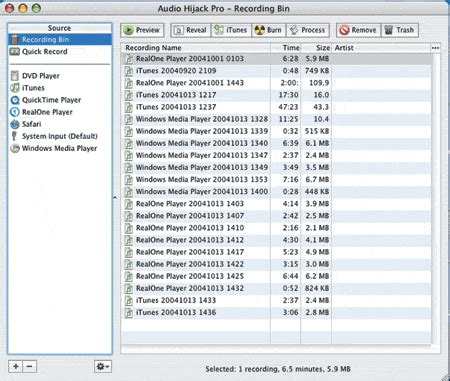This screenshot has width=450, height=381.
Task: Select recording iTunes 20041013 1436
Action: point(277,313)
